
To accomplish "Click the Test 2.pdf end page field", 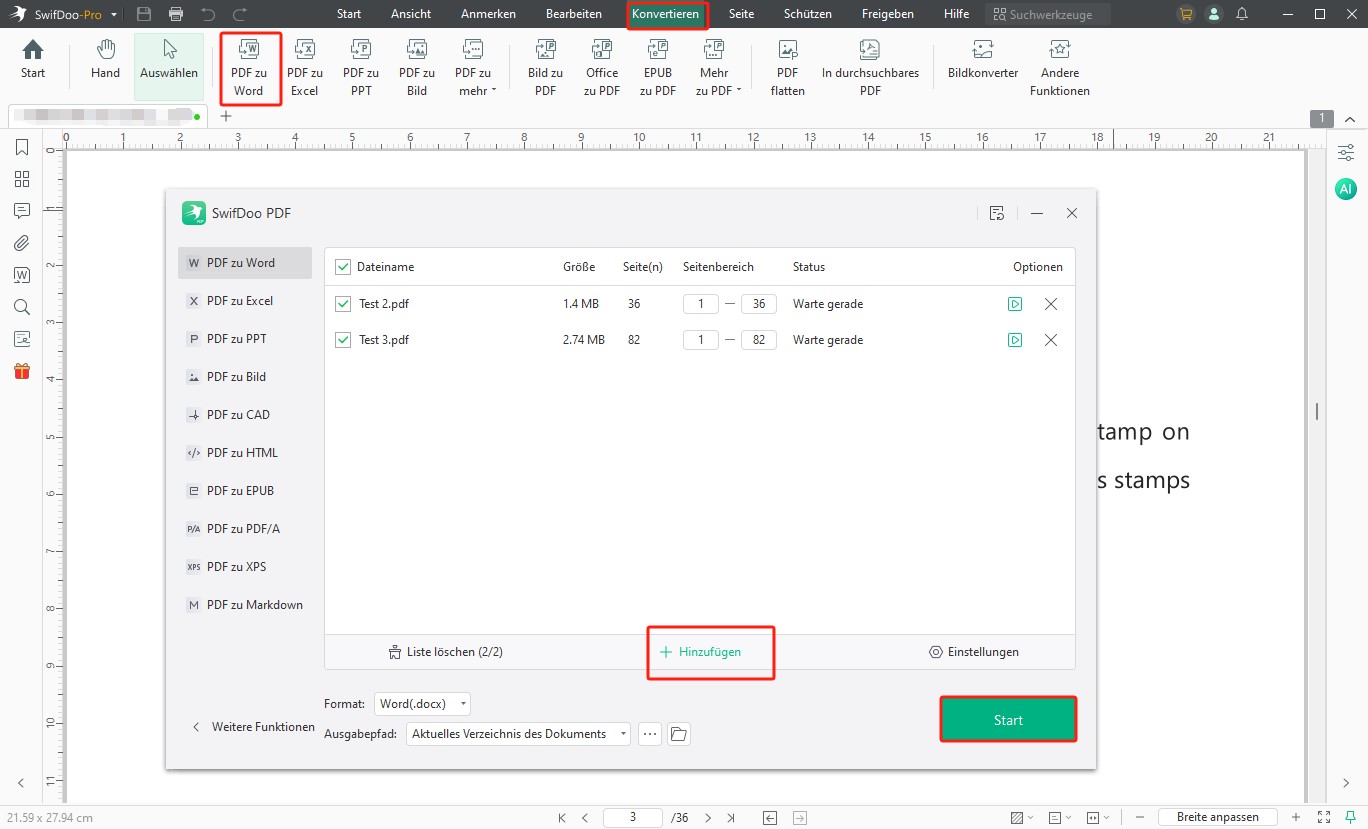I will click(759, 304).
